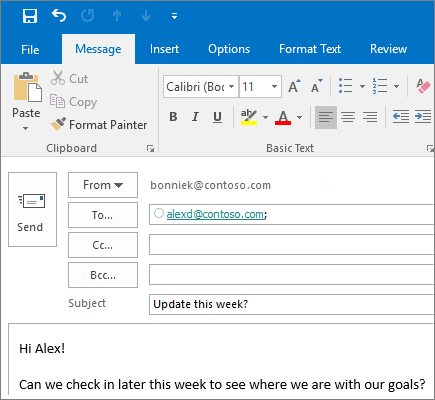Click the Clear All Formatting eraser icon
The image size is (435, 400).
pyautogui.click(x=423, y=86)
